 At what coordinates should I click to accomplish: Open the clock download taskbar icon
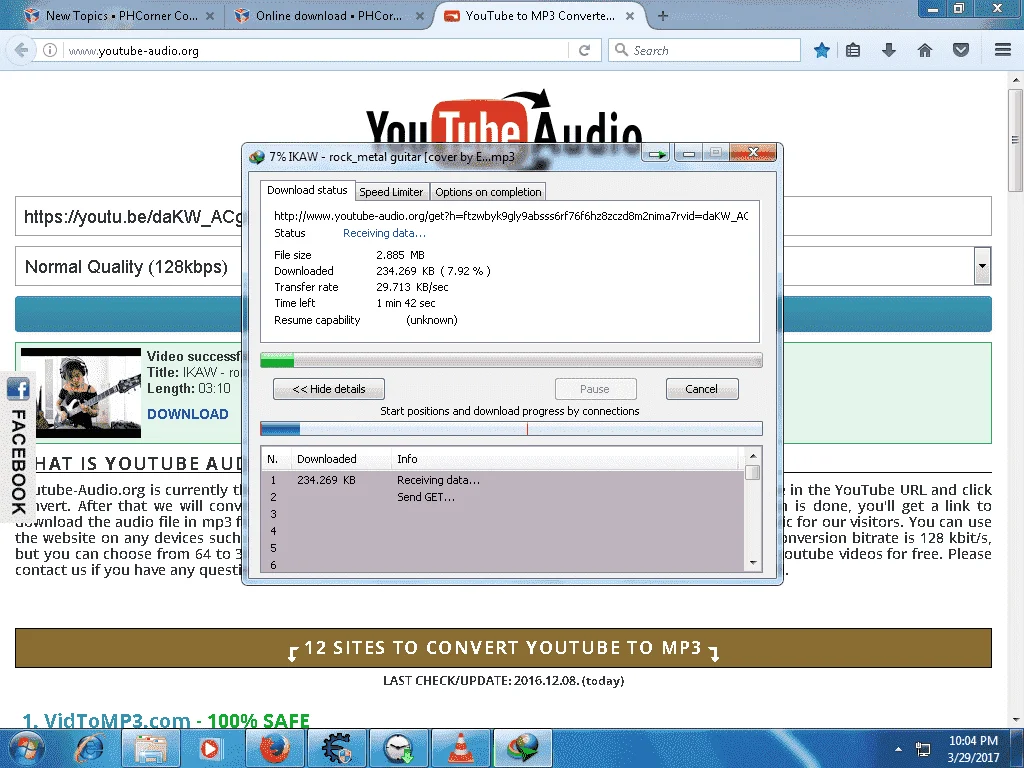coord(398,748)
